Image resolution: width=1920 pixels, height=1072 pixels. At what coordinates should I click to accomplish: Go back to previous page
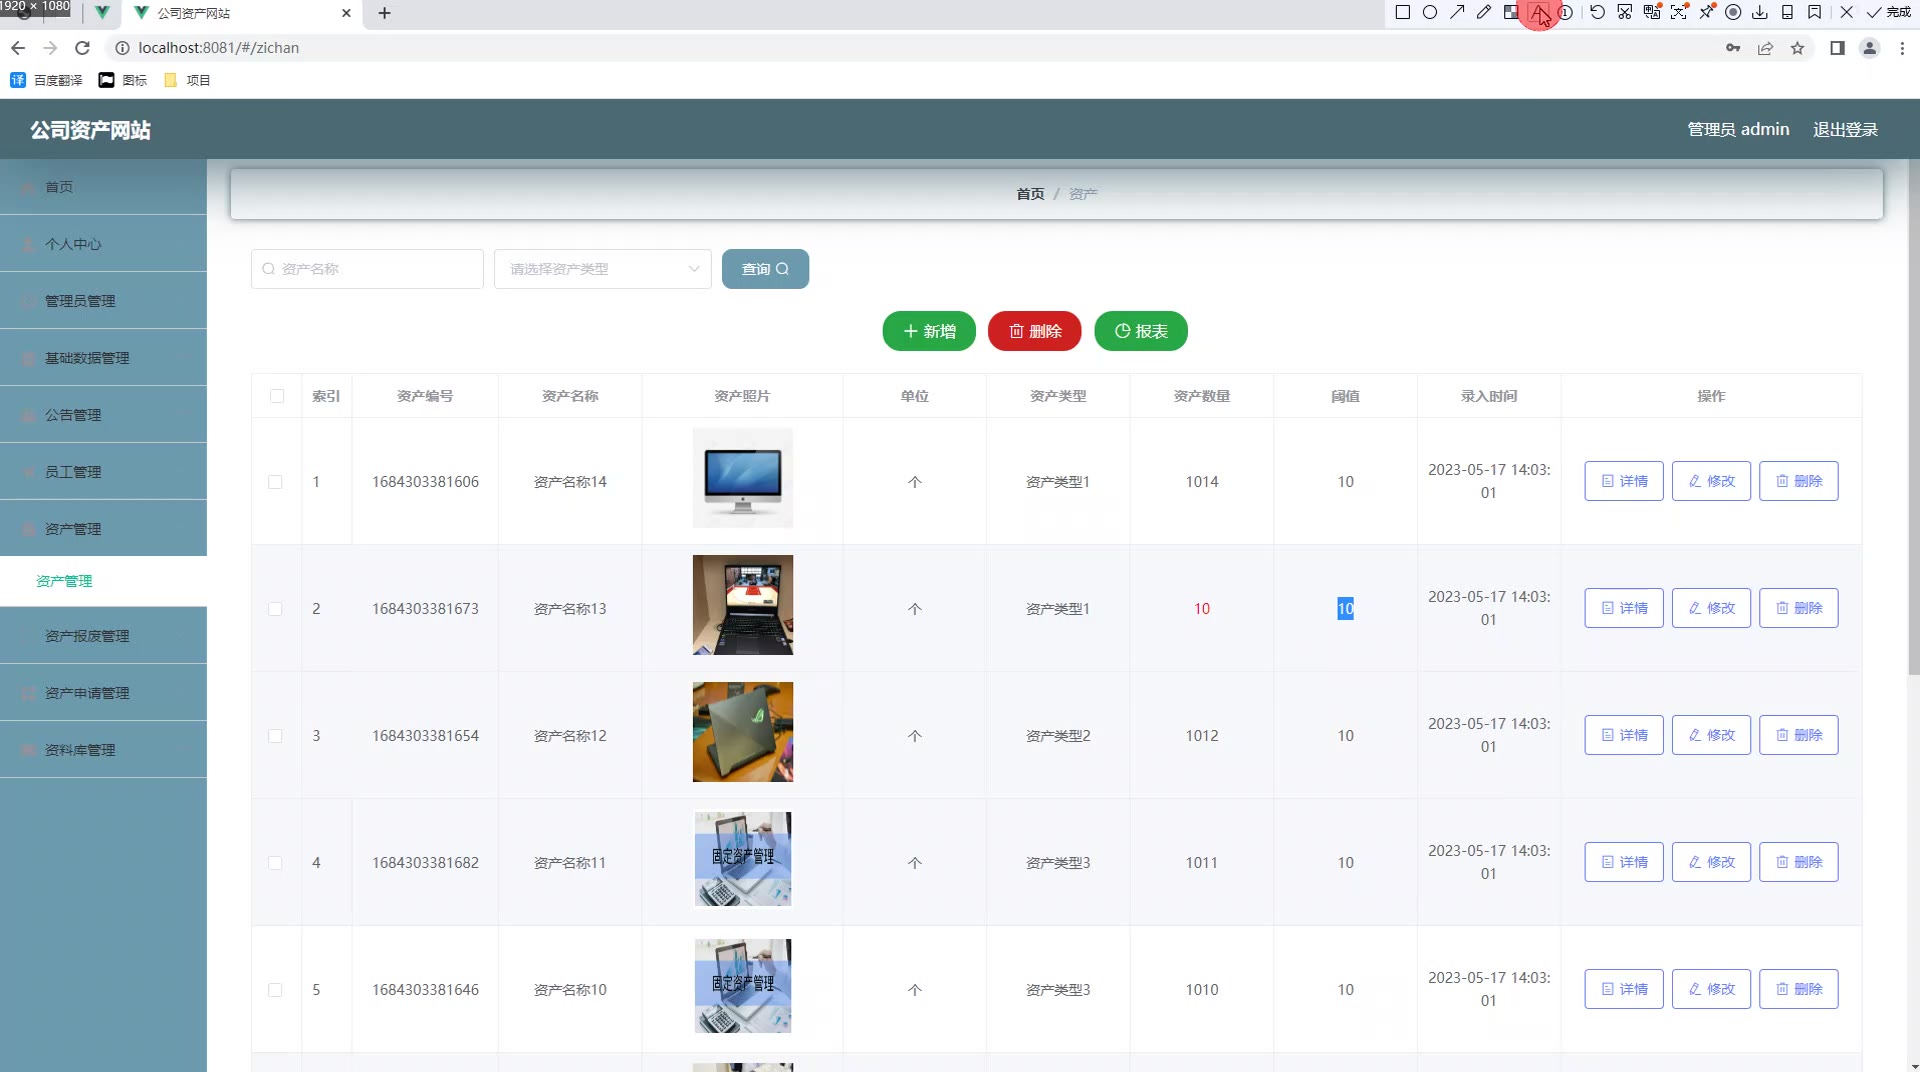pos(18,48)
